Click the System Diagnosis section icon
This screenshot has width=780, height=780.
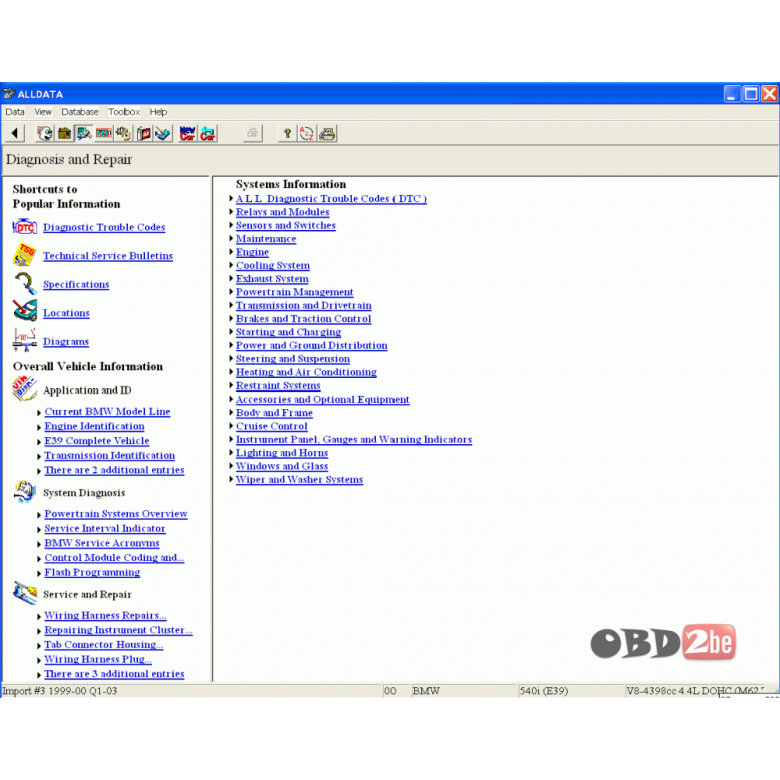25,491
